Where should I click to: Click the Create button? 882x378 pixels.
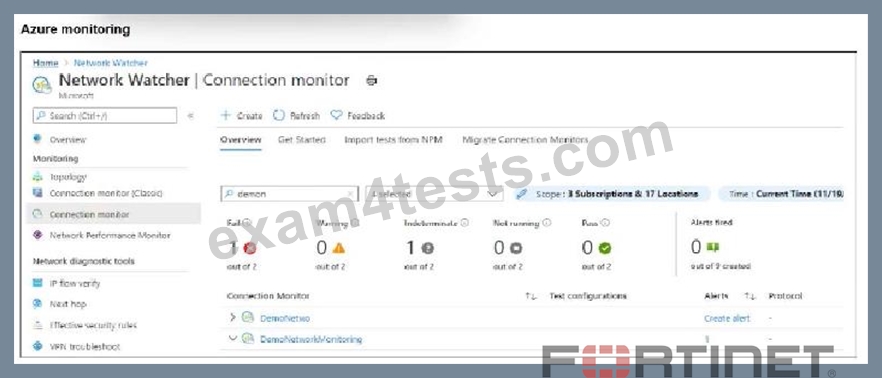click(x=241, y=115)
